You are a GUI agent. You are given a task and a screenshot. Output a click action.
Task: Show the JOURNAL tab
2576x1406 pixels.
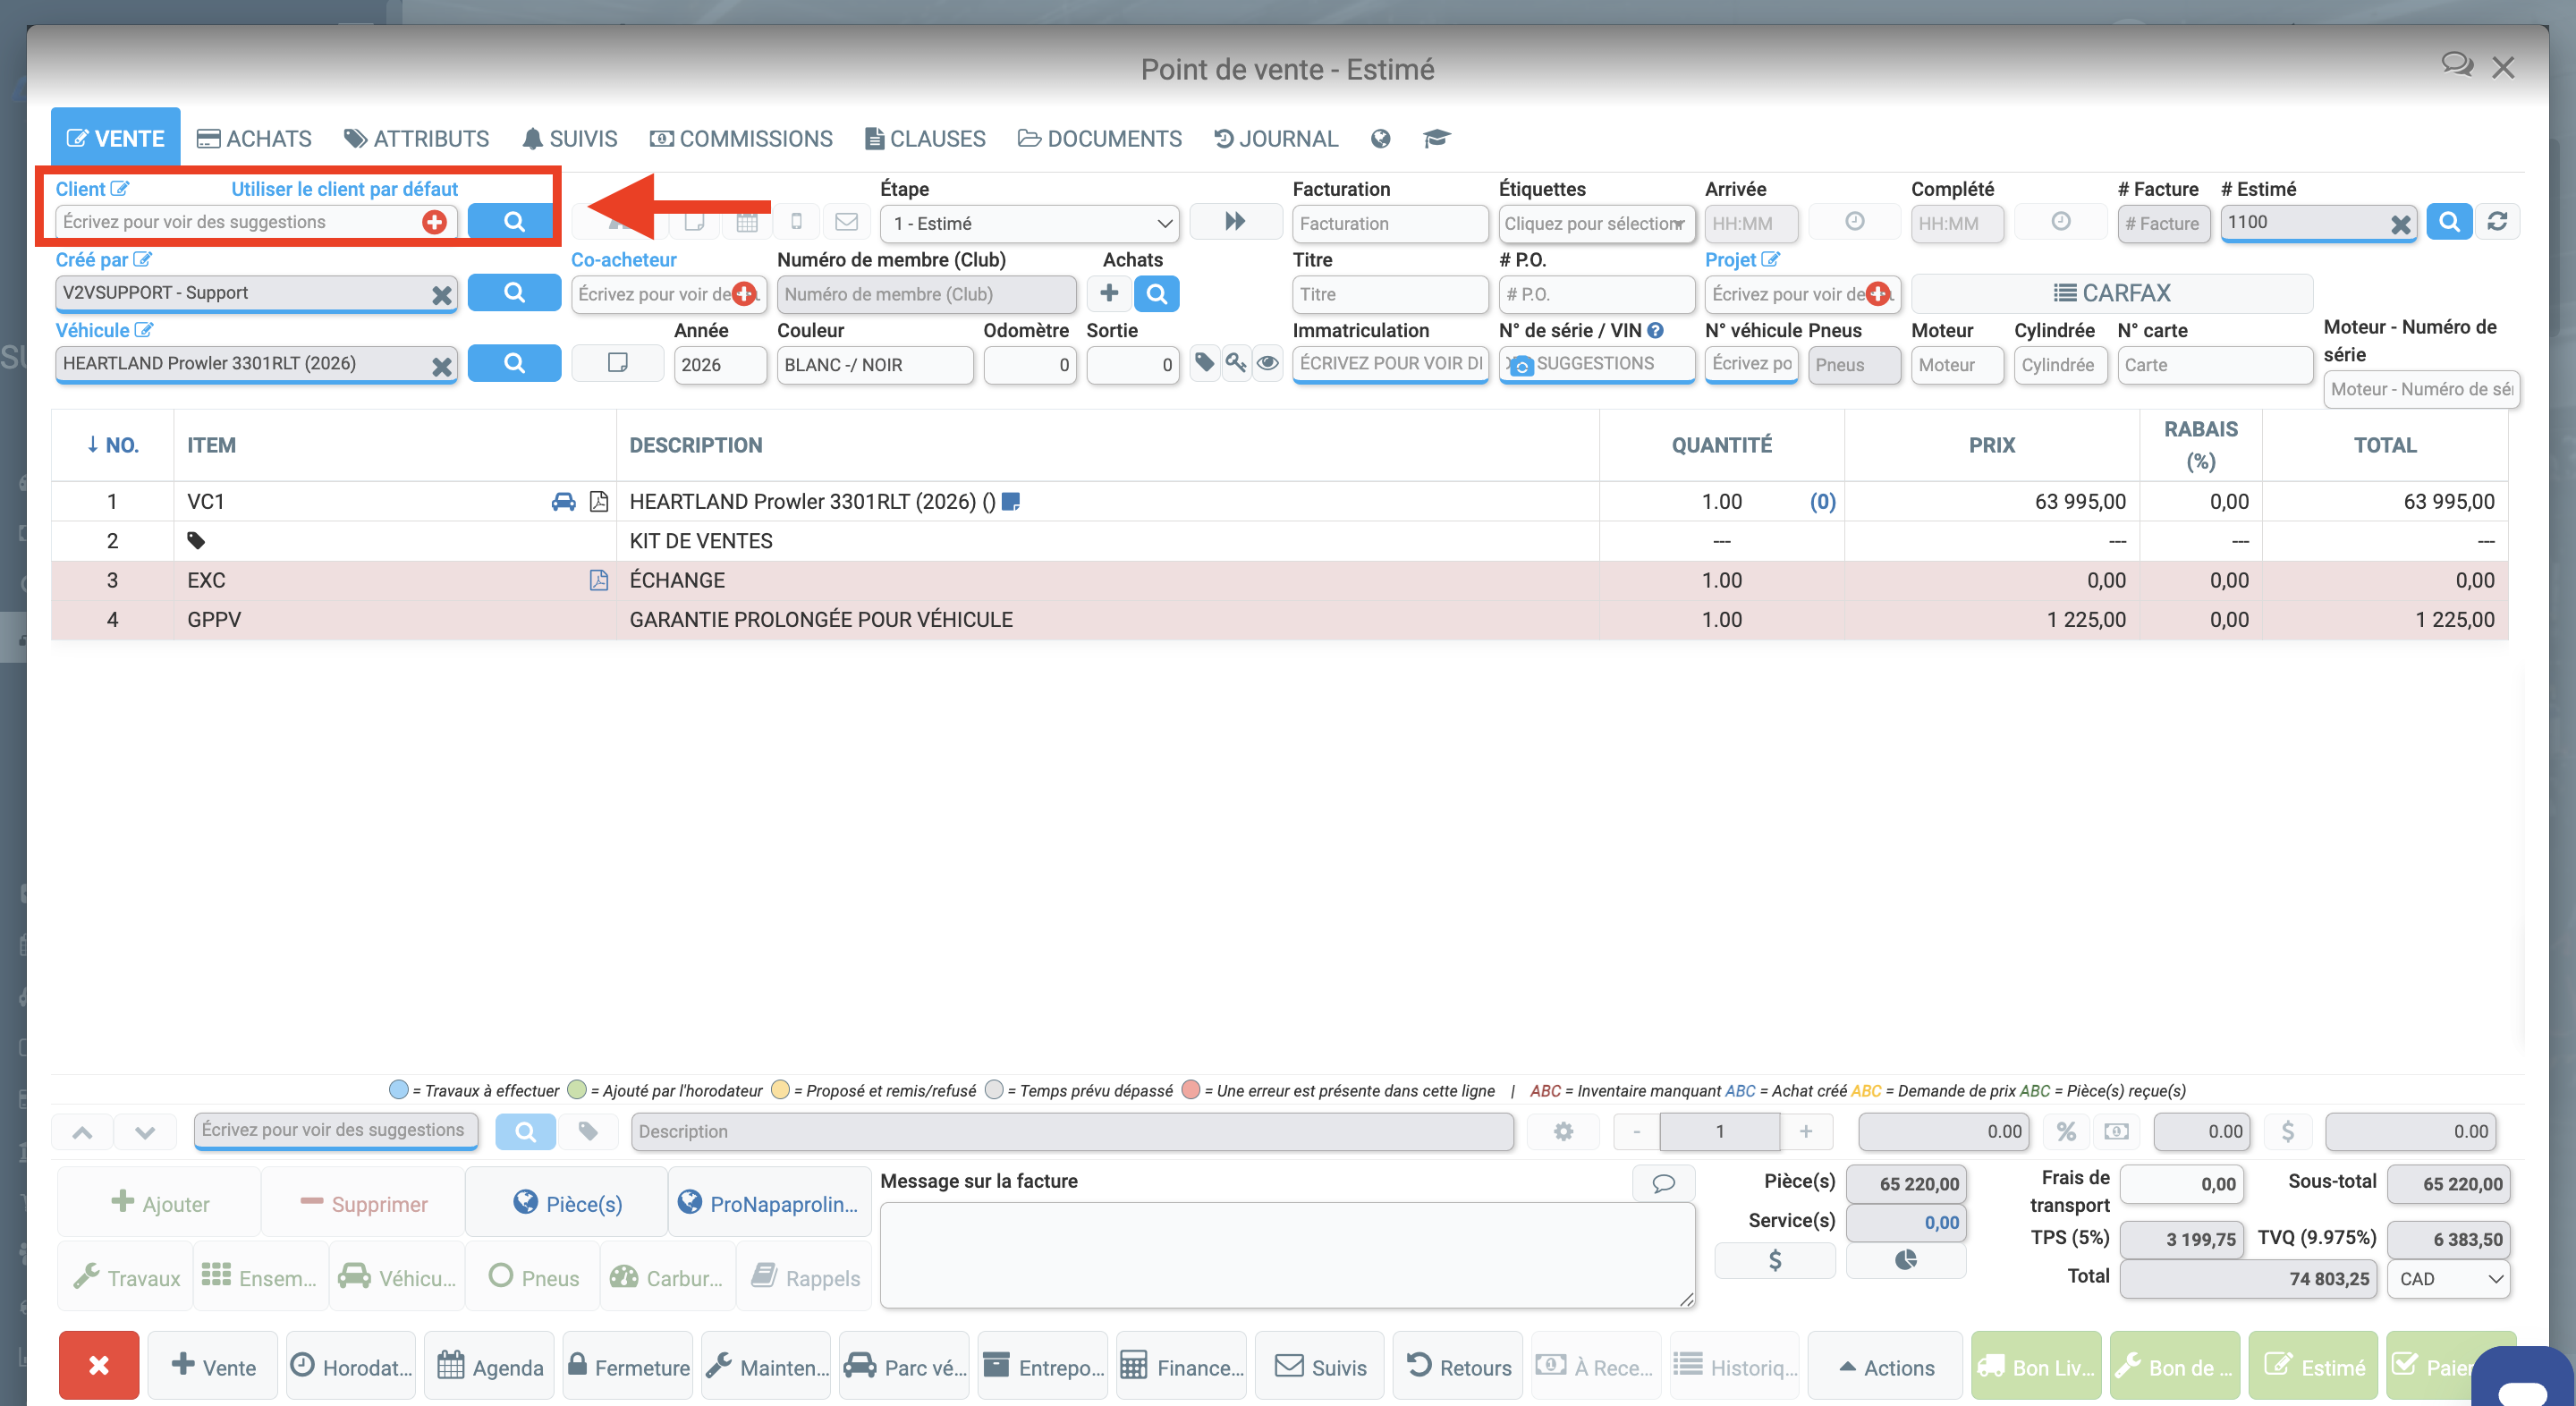(x=1276, y=139)
